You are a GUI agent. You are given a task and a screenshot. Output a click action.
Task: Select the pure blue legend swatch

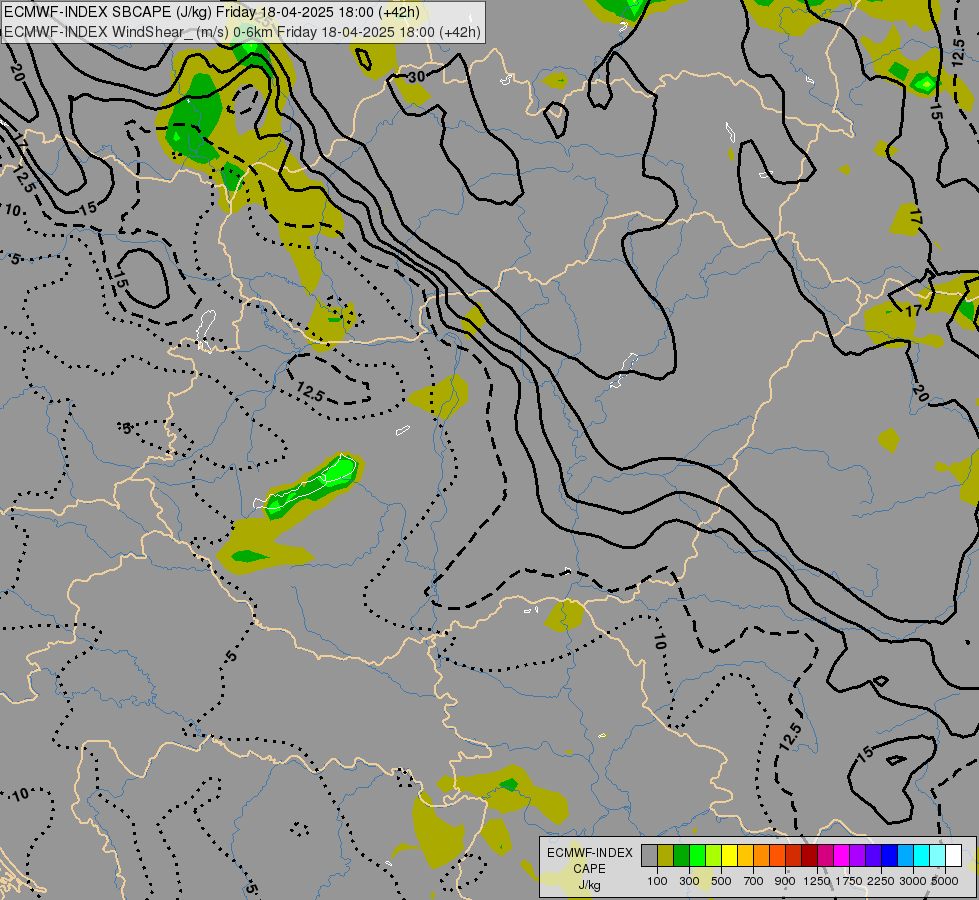coord(890,855)
